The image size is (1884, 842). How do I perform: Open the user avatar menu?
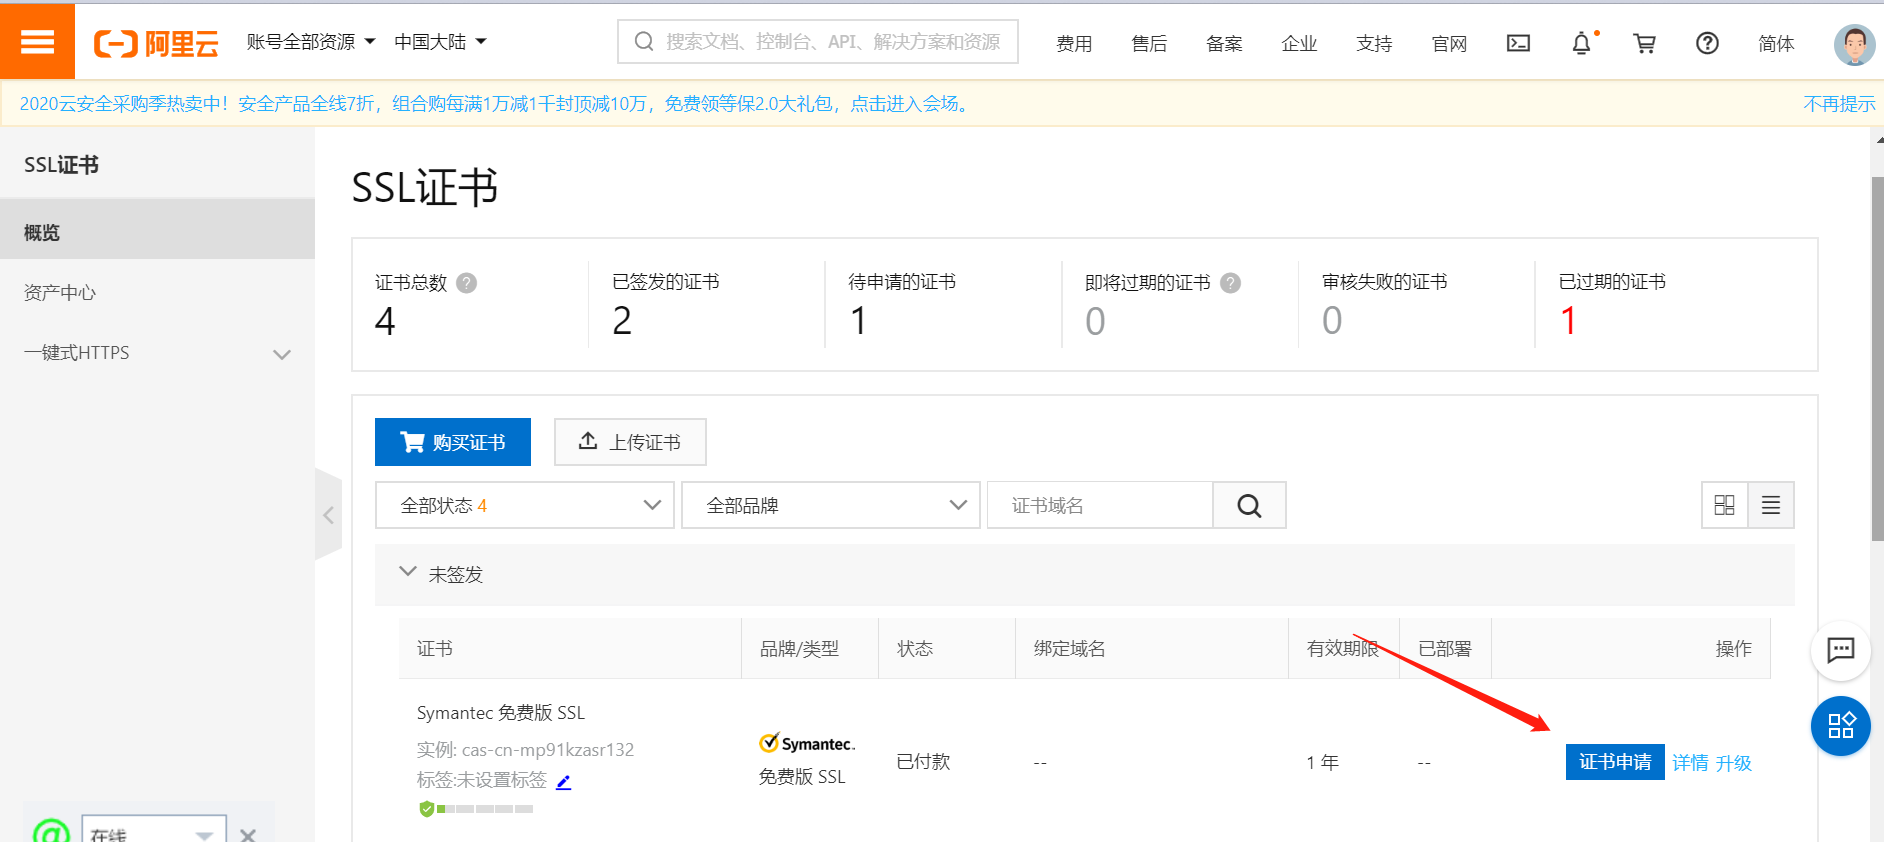point(1854,44)
